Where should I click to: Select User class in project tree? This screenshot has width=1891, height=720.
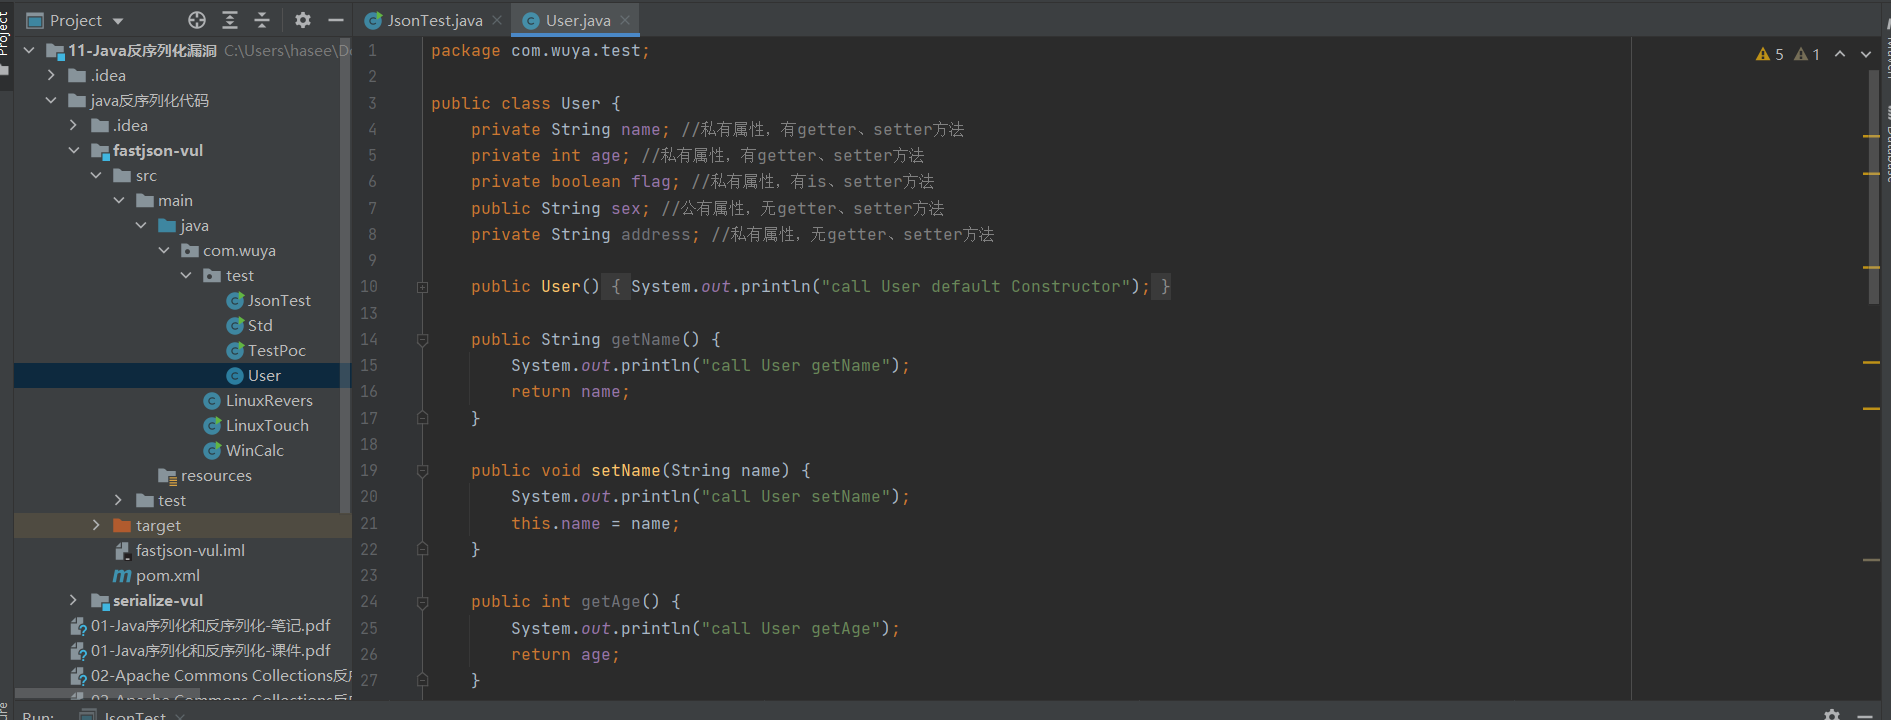click(x=254, y=375)
